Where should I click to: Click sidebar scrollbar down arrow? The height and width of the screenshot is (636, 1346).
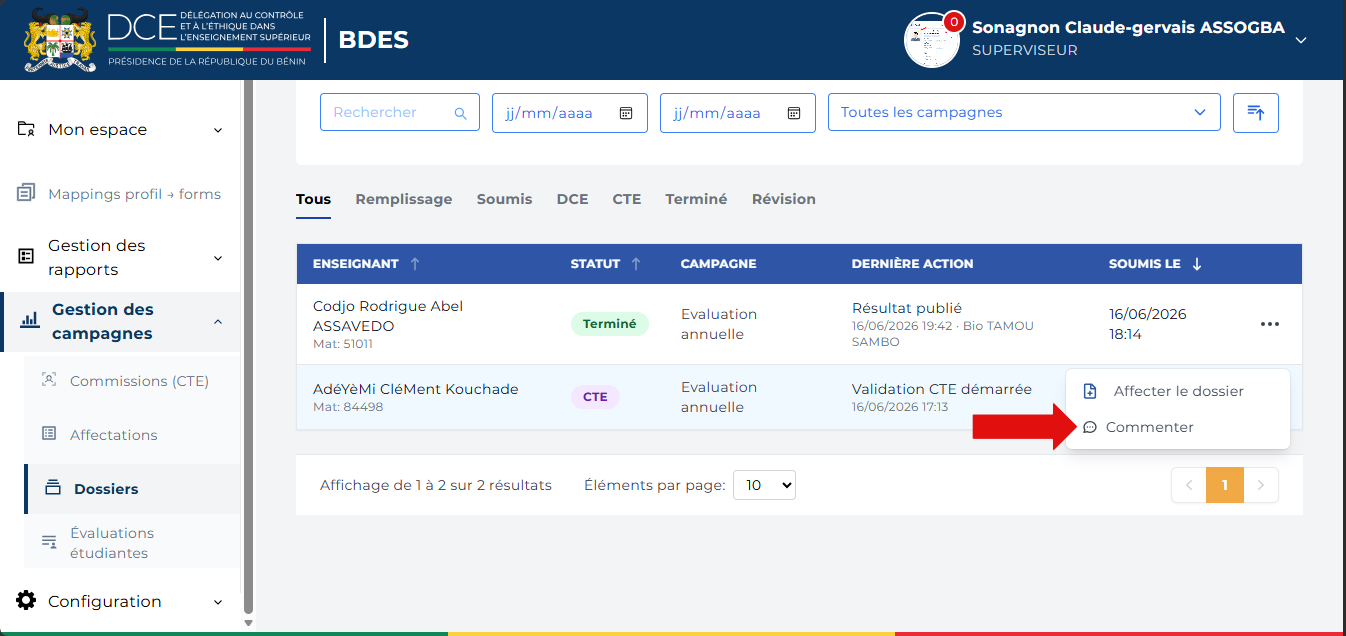point(249,623)
